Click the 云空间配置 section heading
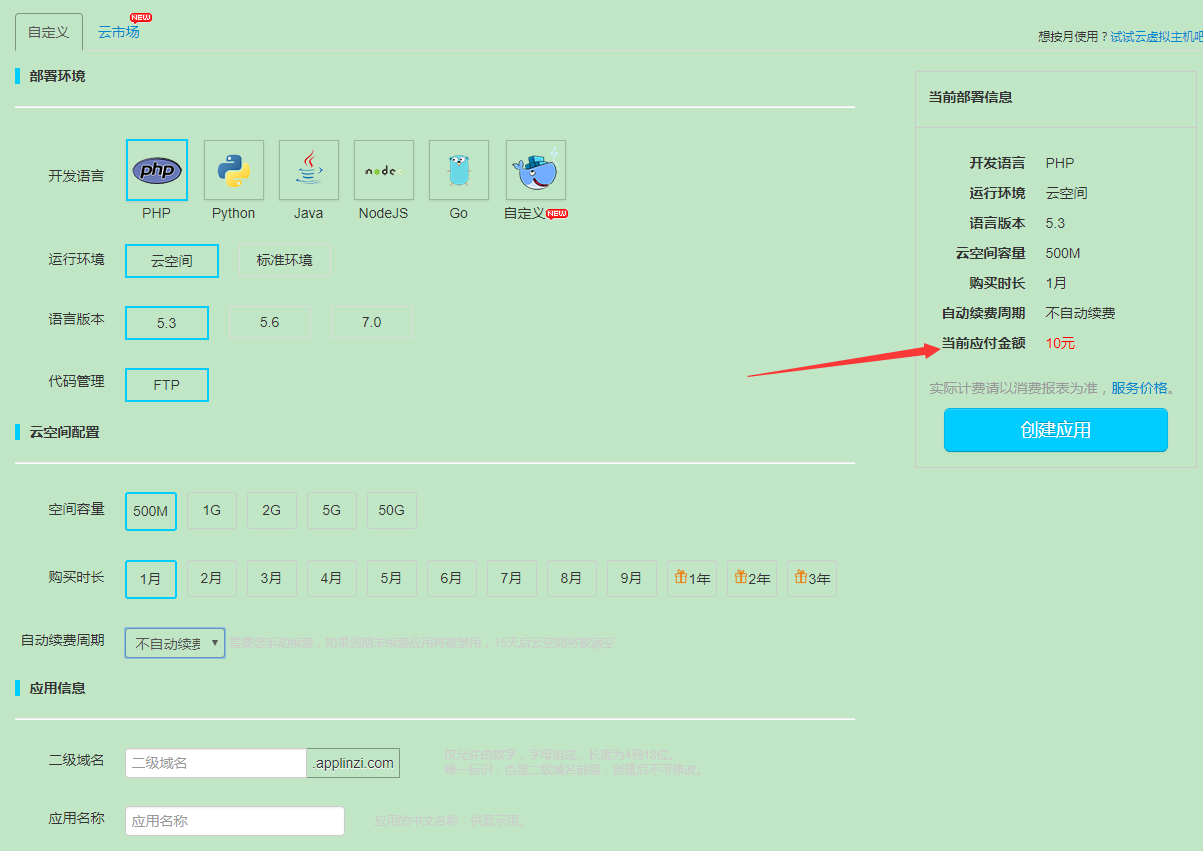The width and height of the screenshot is (1203, 851). coord(64,432)
